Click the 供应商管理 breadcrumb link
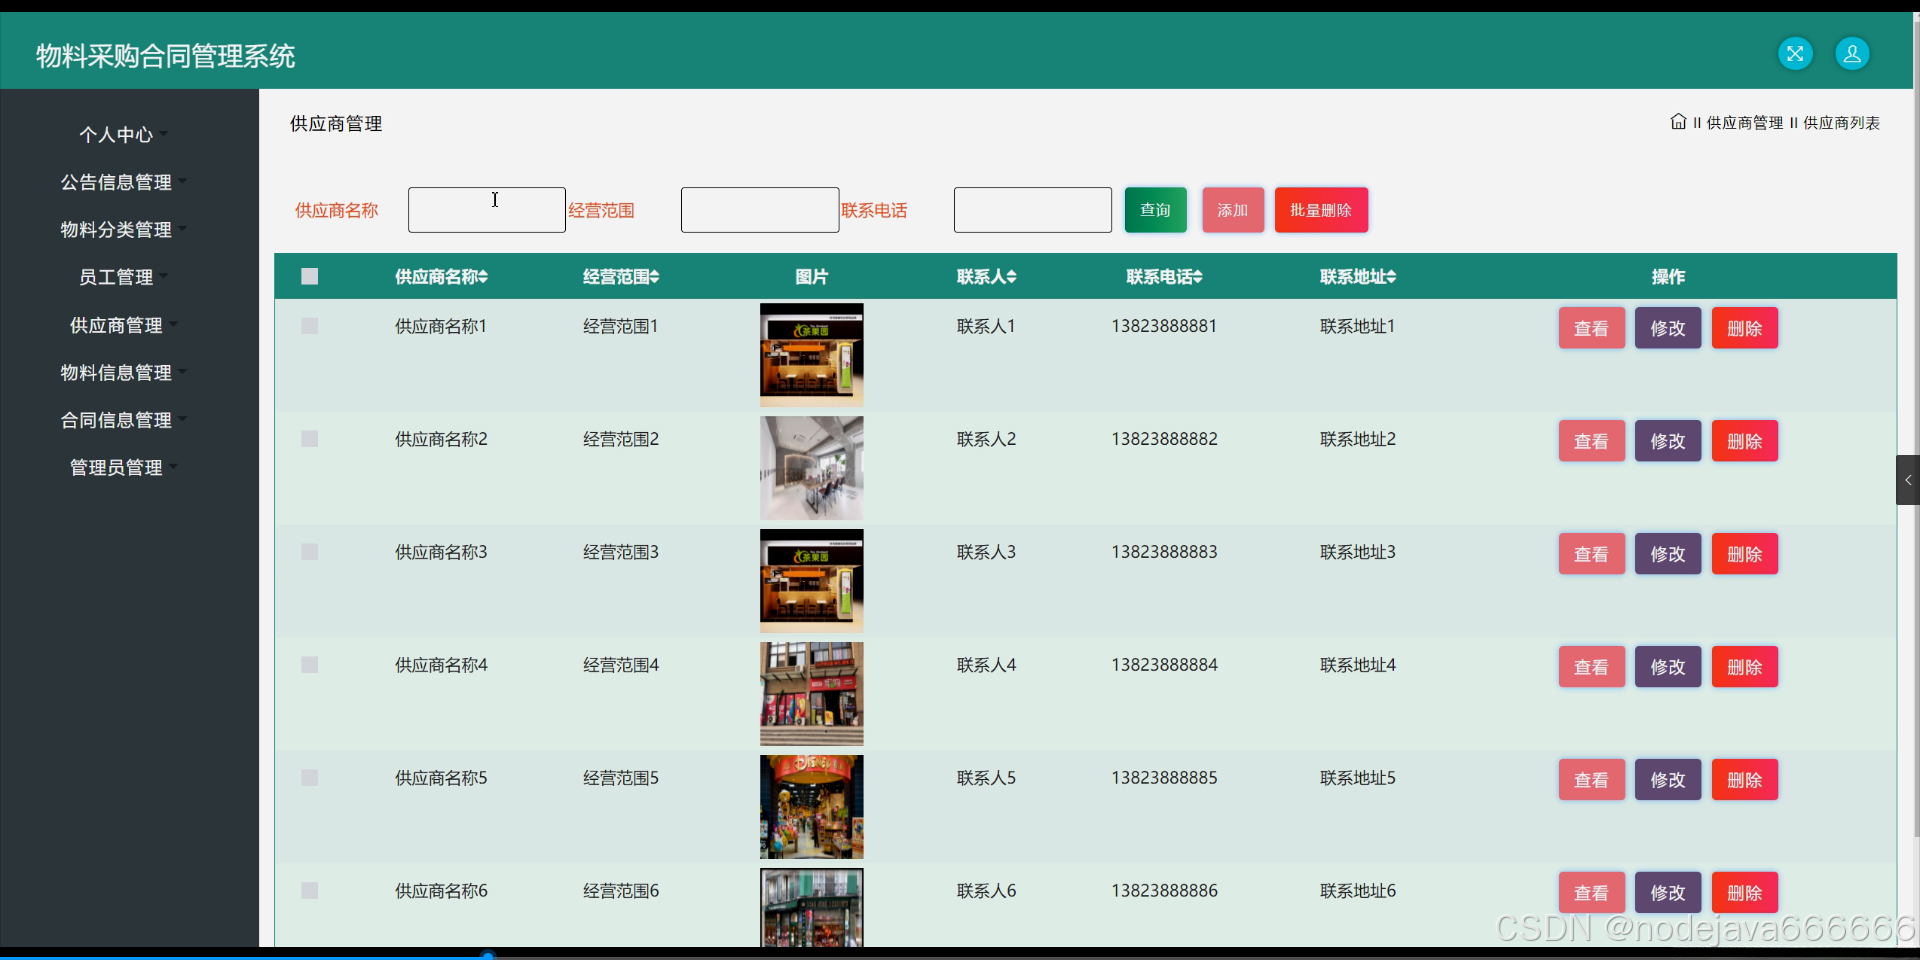Screen dimensions: 1920x960 point(1745,123)
